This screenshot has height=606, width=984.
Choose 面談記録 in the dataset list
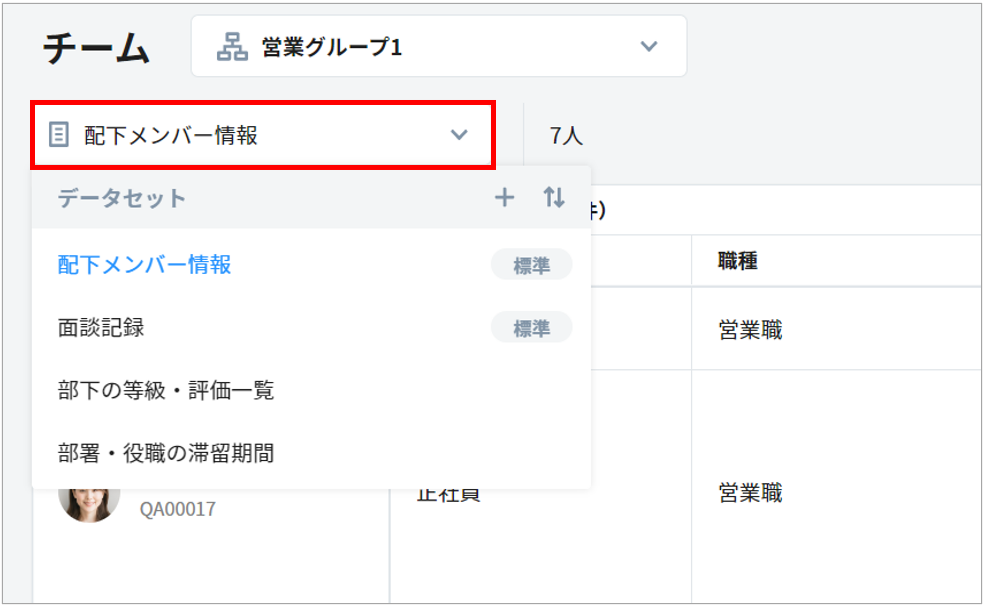click(x=101, y=327)
